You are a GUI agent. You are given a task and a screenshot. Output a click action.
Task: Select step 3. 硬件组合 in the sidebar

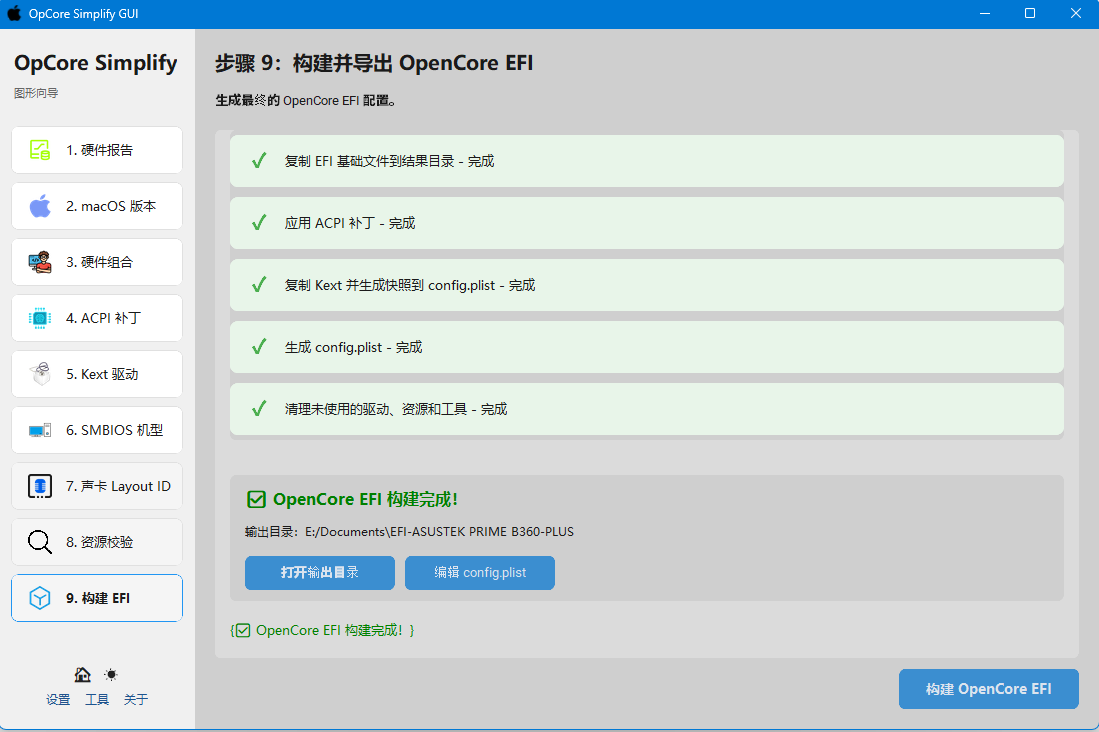coord(97,262)
